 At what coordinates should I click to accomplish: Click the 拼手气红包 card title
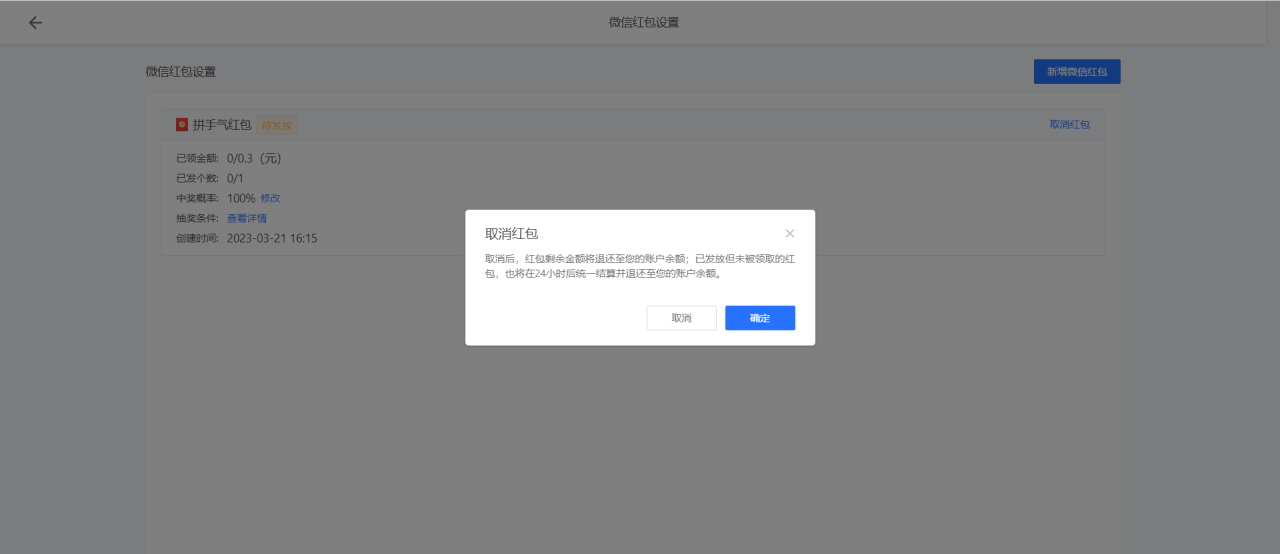(222, 125)
